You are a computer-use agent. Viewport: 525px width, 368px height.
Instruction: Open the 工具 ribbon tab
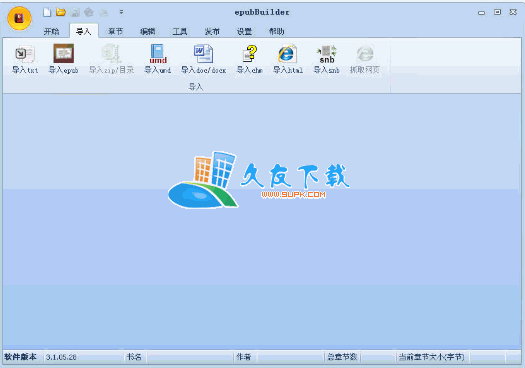pos(180,31)
